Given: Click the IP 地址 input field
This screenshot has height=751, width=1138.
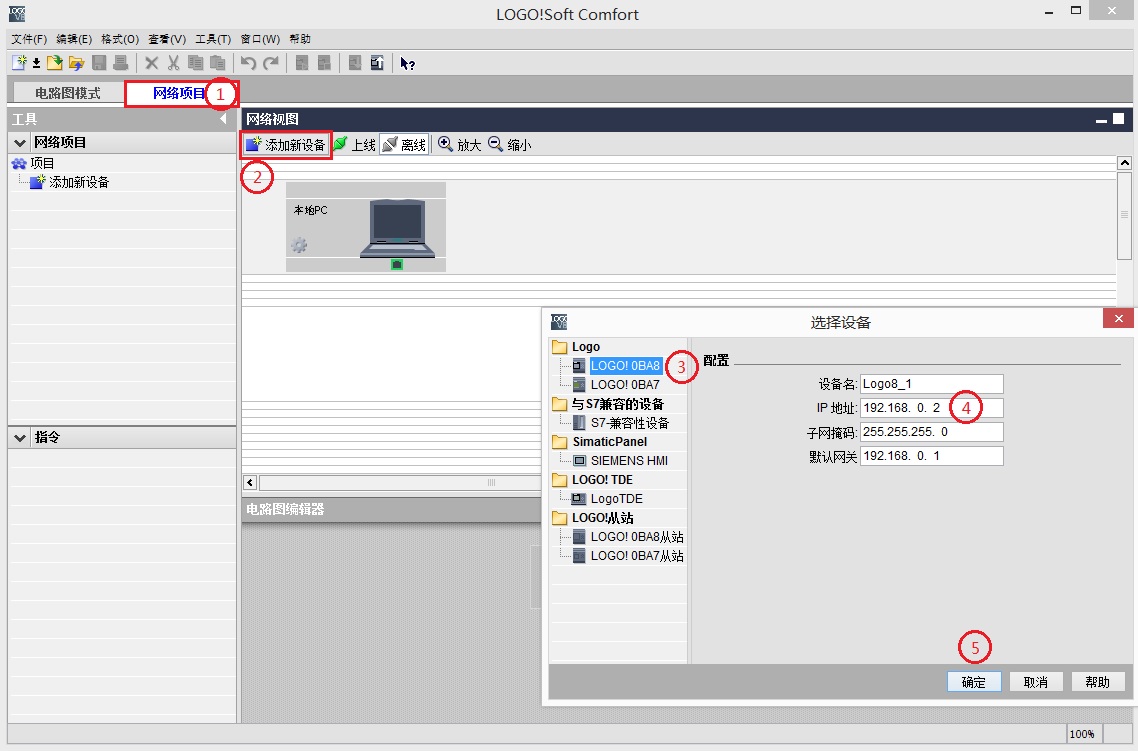Looking at the screenshot, I should [x=932, y=408].
